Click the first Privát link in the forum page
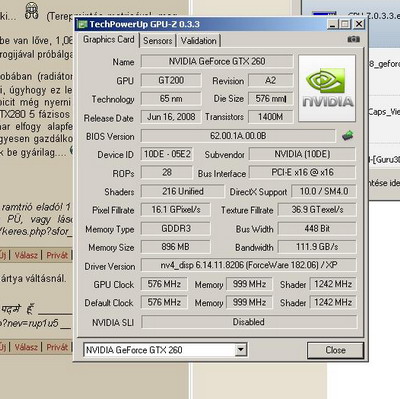This screenshot has height=399, width=400. [x=57, y=255]
